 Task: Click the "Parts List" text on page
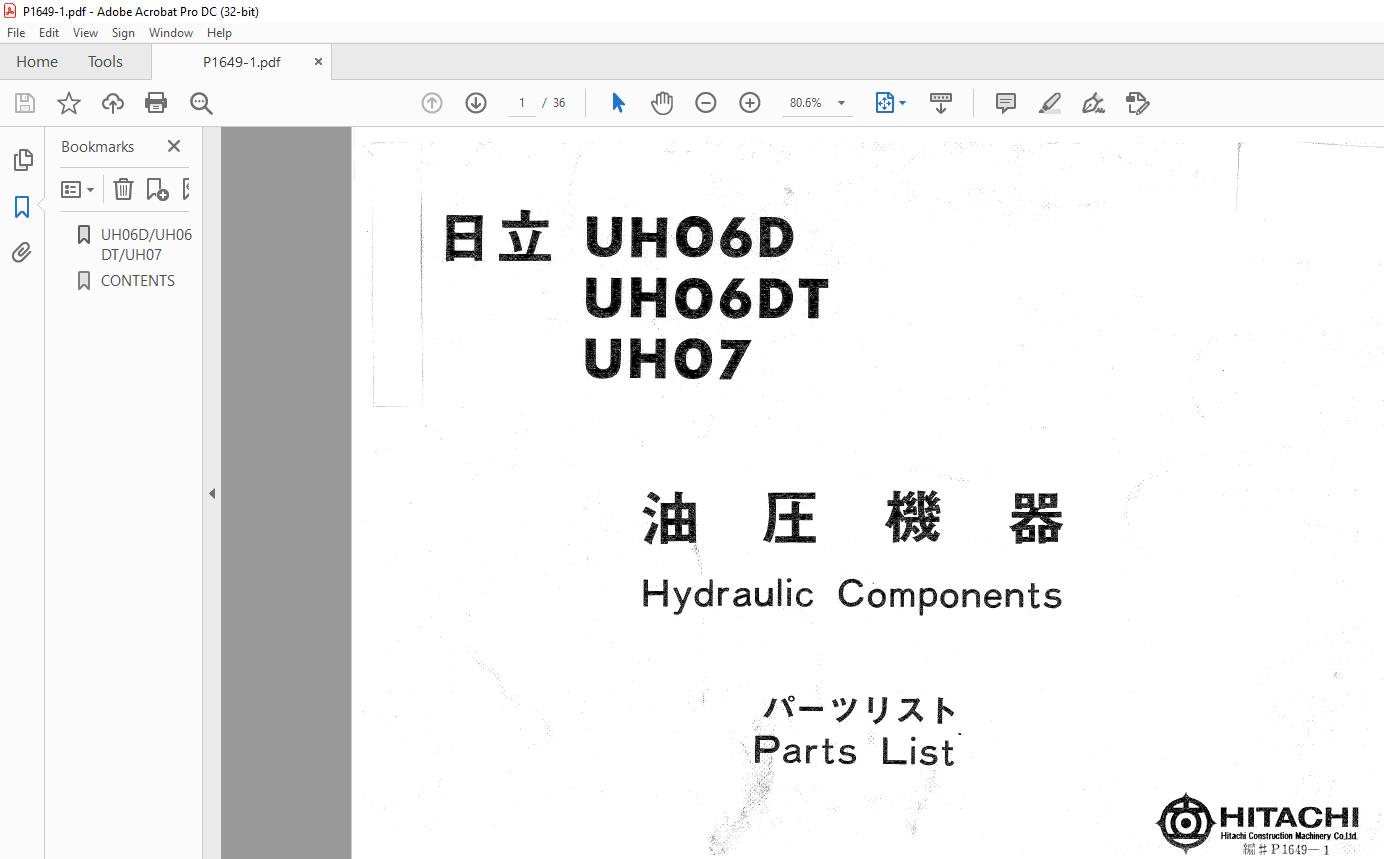tap(854, 750)
